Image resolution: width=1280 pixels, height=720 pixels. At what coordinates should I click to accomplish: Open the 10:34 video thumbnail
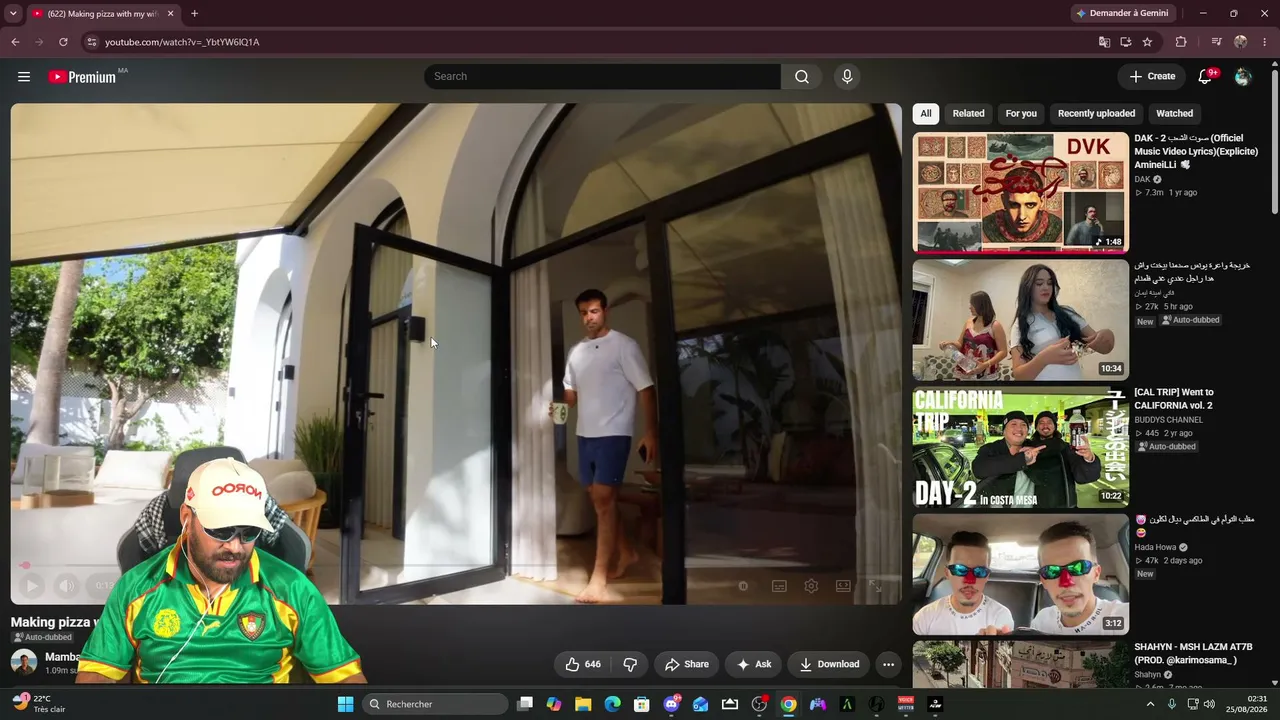point(1020,320)
